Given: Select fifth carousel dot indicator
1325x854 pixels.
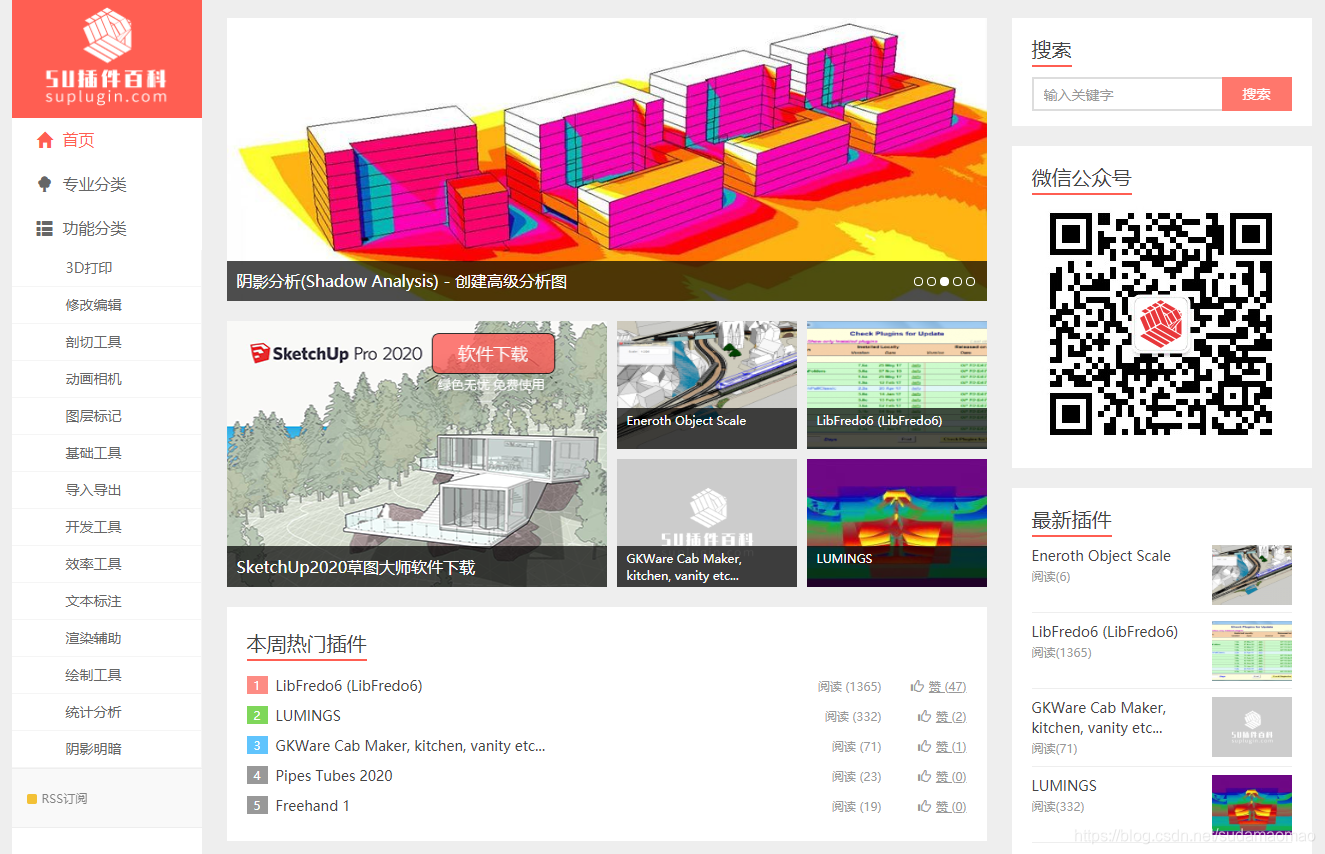Looking at the screenshot, I should [x=970, y=282].
